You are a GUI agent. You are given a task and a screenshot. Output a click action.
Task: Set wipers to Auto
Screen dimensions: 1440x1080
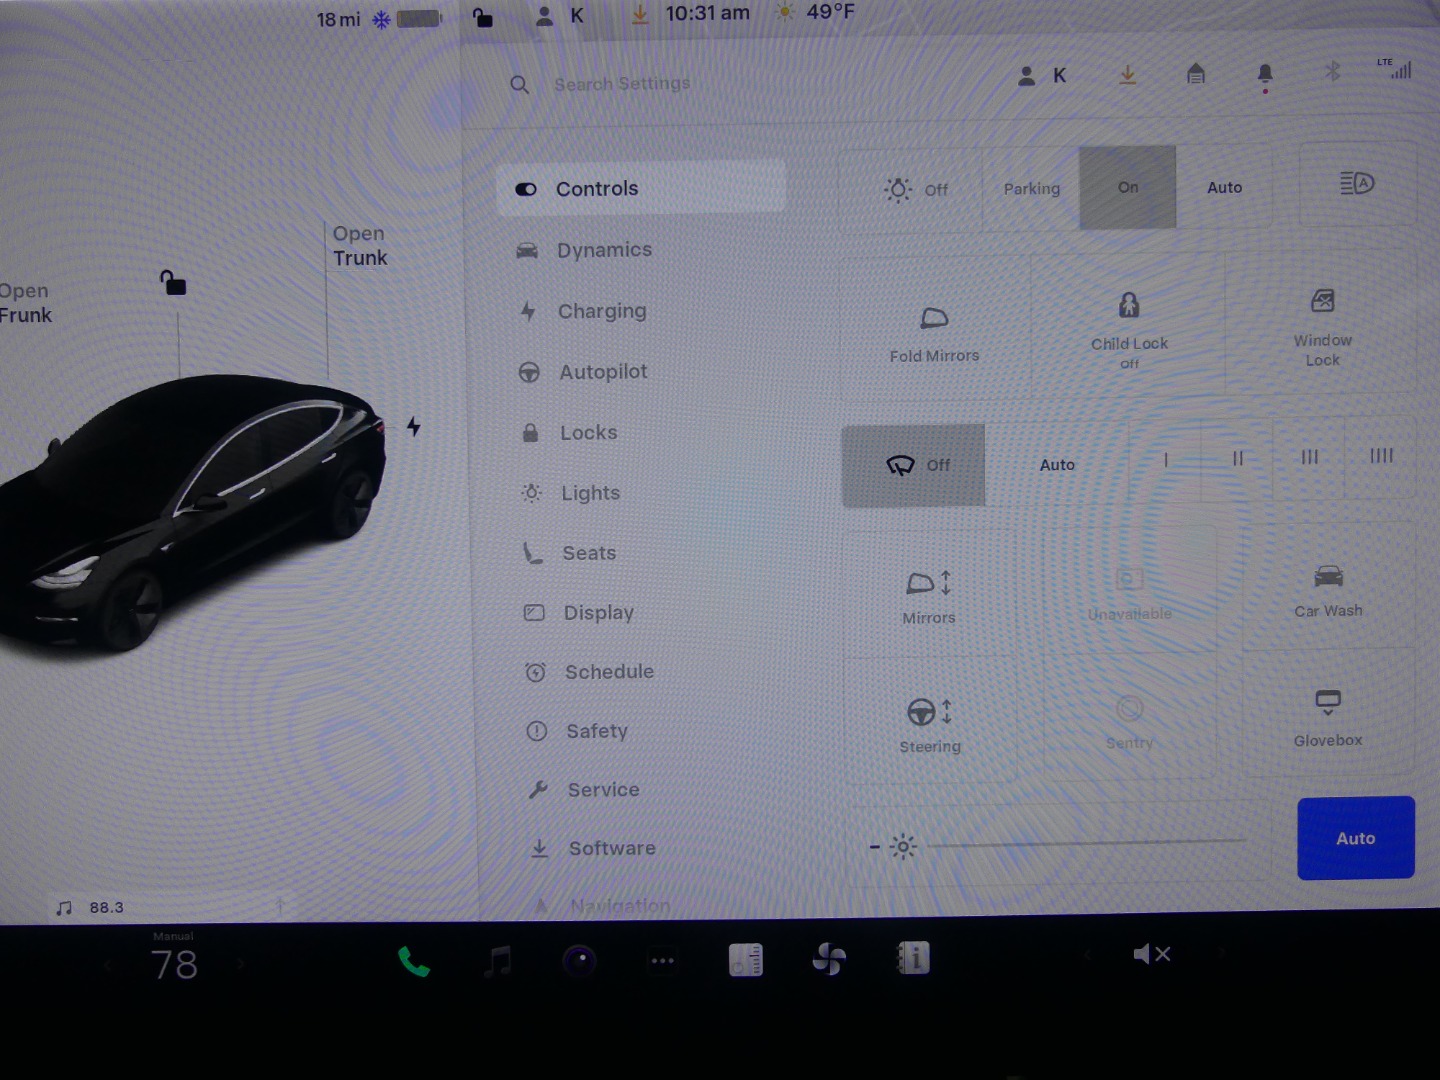pyautogui.click(x=1057, y=465)
